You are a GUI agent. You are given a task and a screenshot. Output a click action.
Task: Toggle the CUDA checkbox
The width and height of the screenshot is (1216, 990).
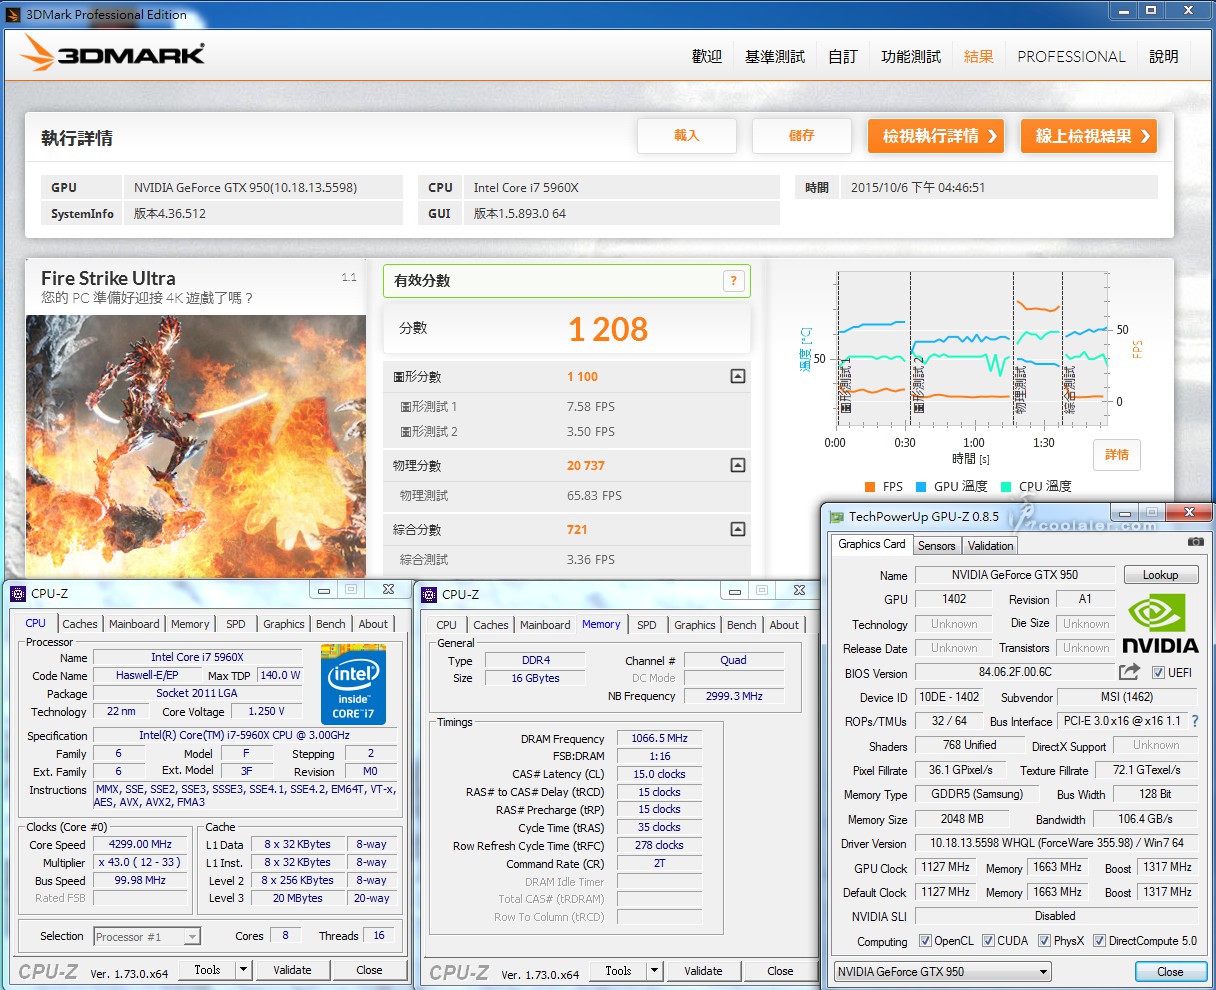click(988, 941)
